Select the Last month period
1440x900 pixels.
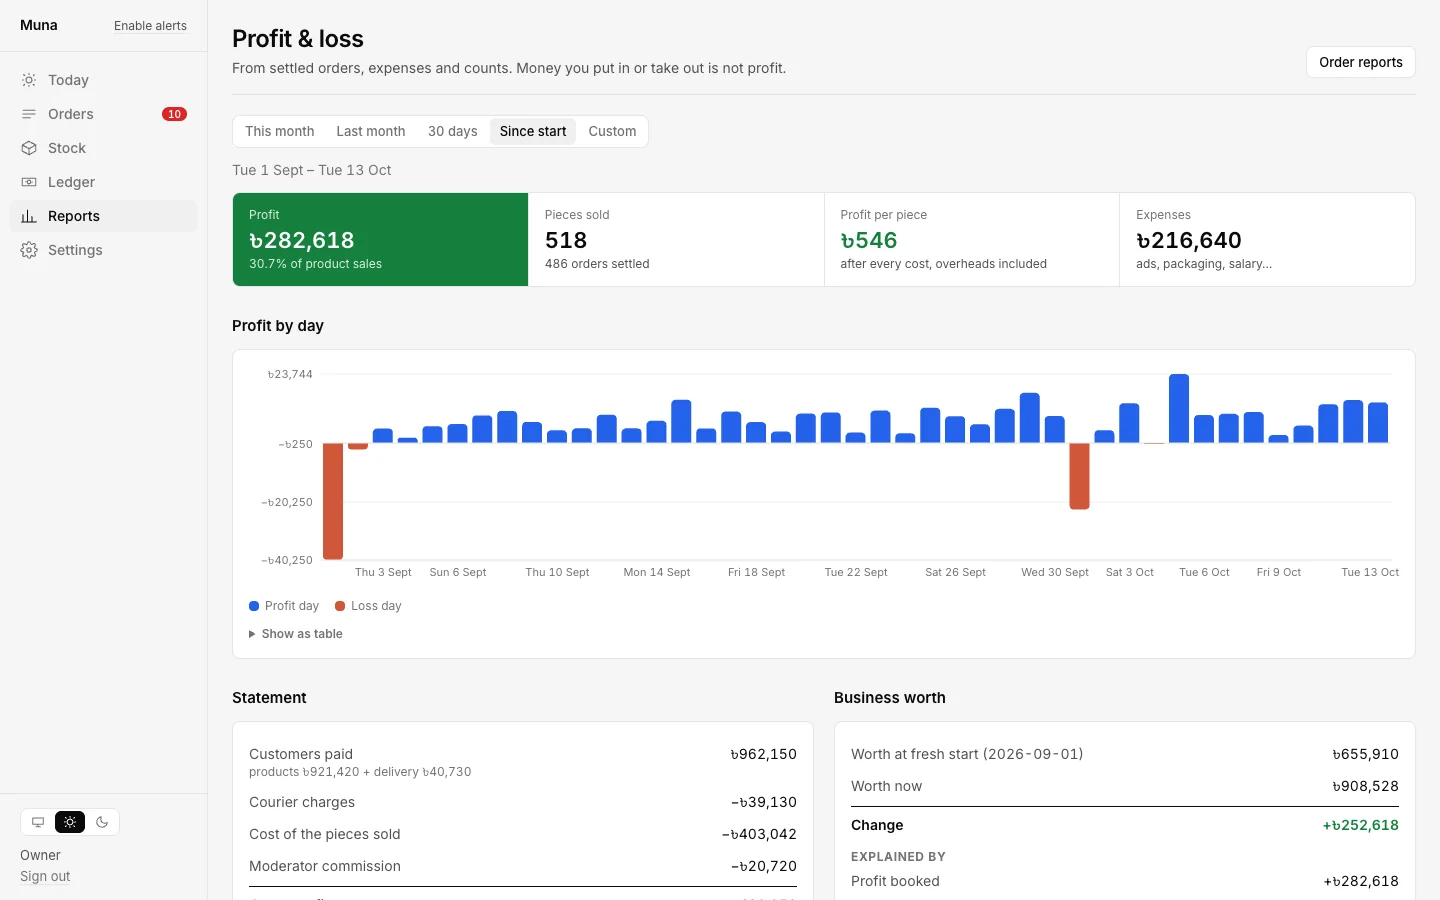371,131
